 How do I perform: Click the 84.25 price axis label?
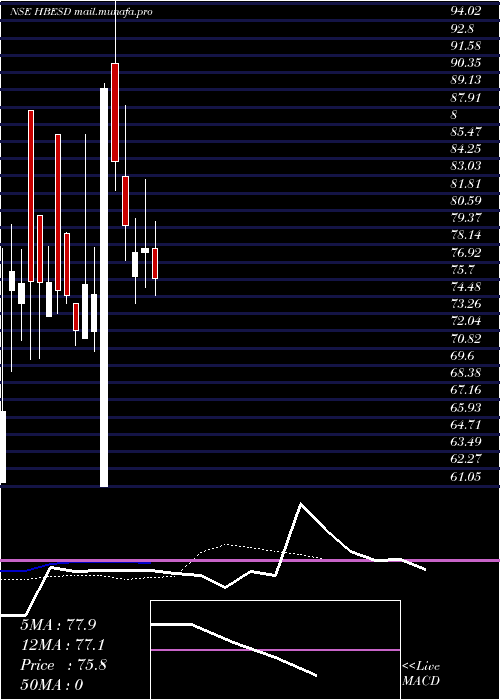[x=466, y=149]
